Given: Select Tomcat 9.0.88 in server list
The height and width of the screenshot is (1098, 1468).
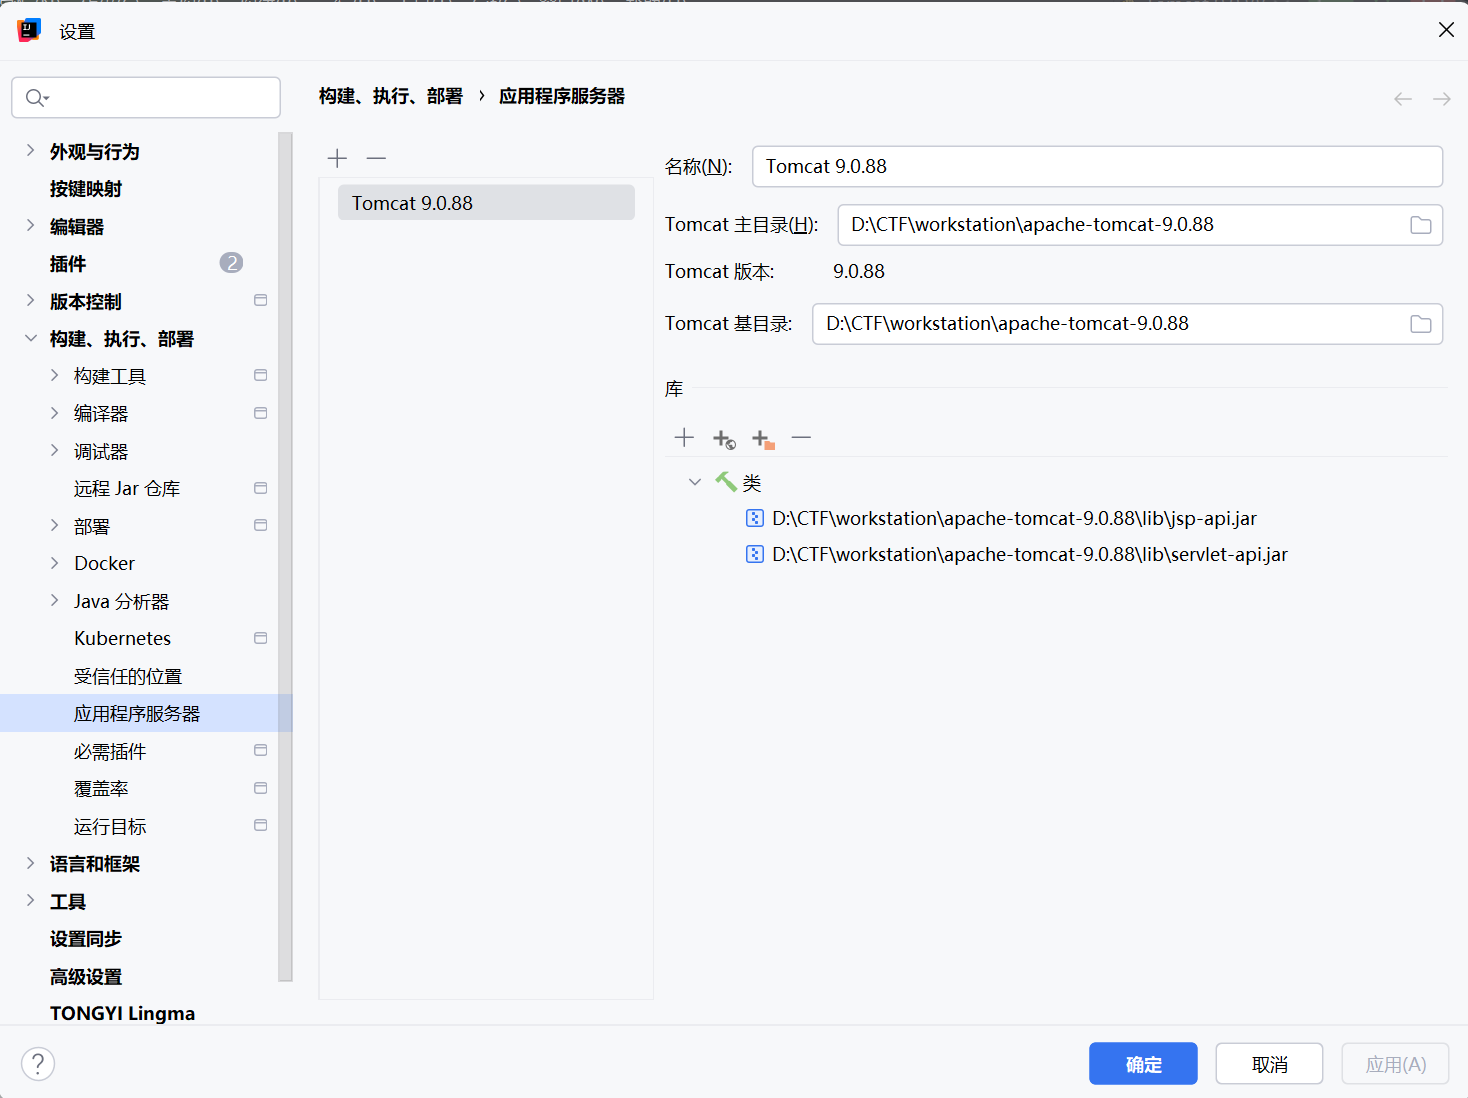Looking at the screenshot, I should (x=486, y=203).
